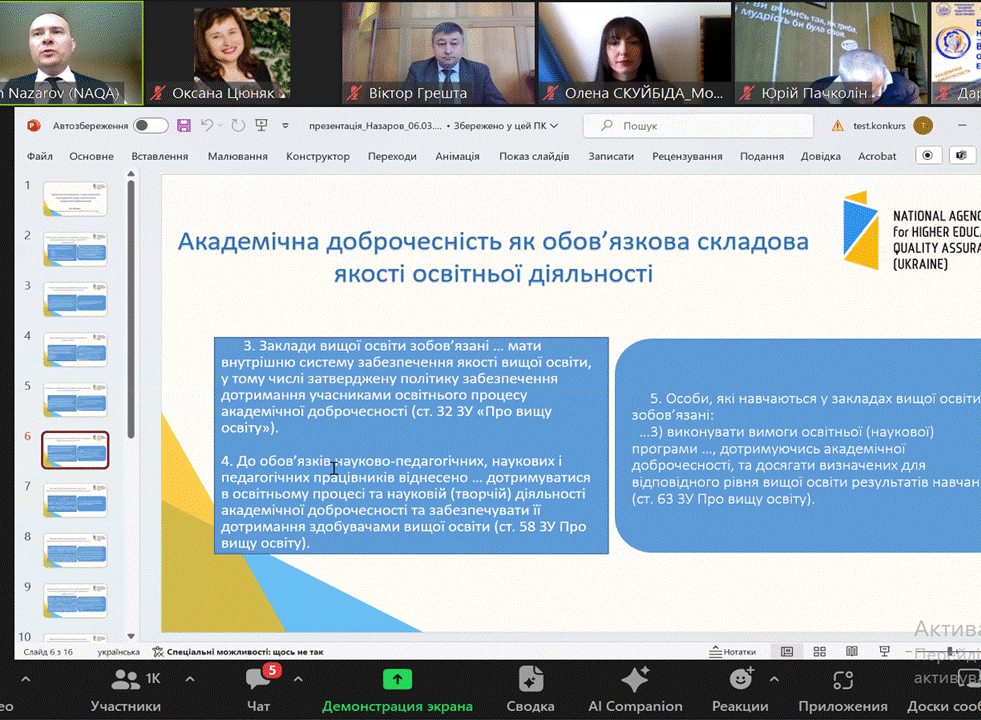Switch to Slide Sorter view icon
This screenshot has height=720, width=981.
(x=819, y=651)
